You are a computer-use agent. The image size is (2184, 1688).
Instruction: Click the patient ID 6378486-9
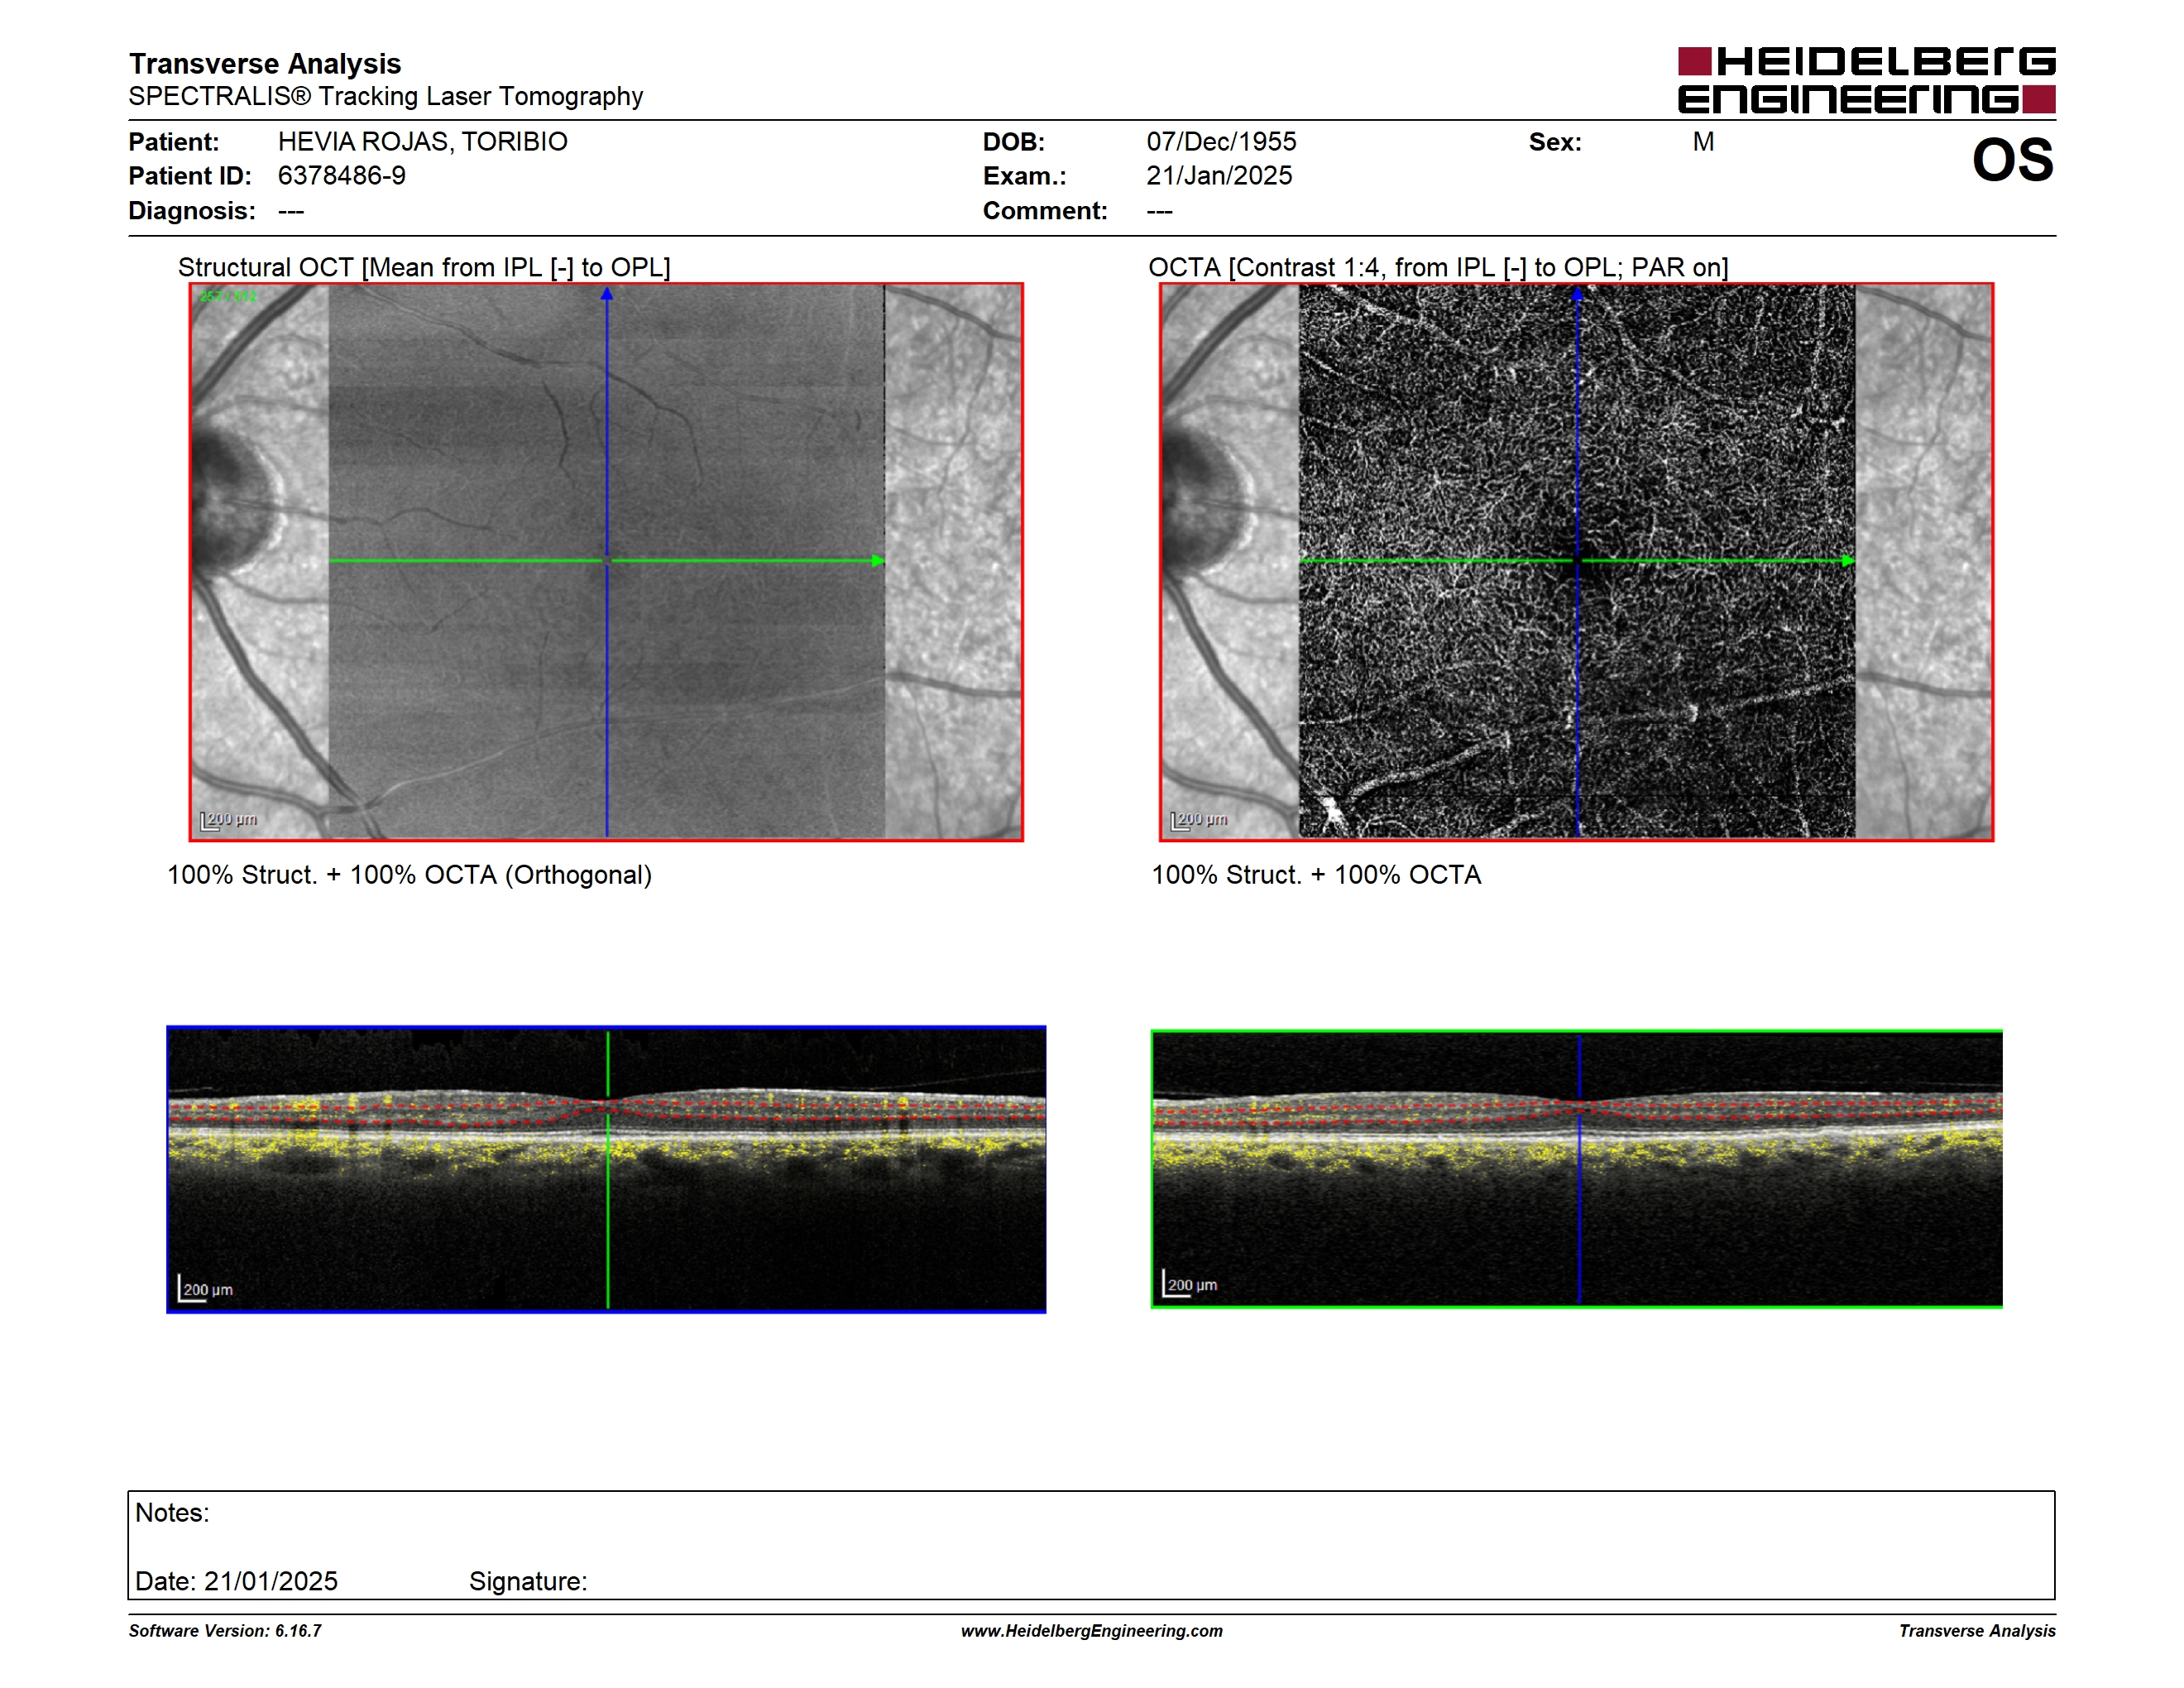click(x=342, y=176)
